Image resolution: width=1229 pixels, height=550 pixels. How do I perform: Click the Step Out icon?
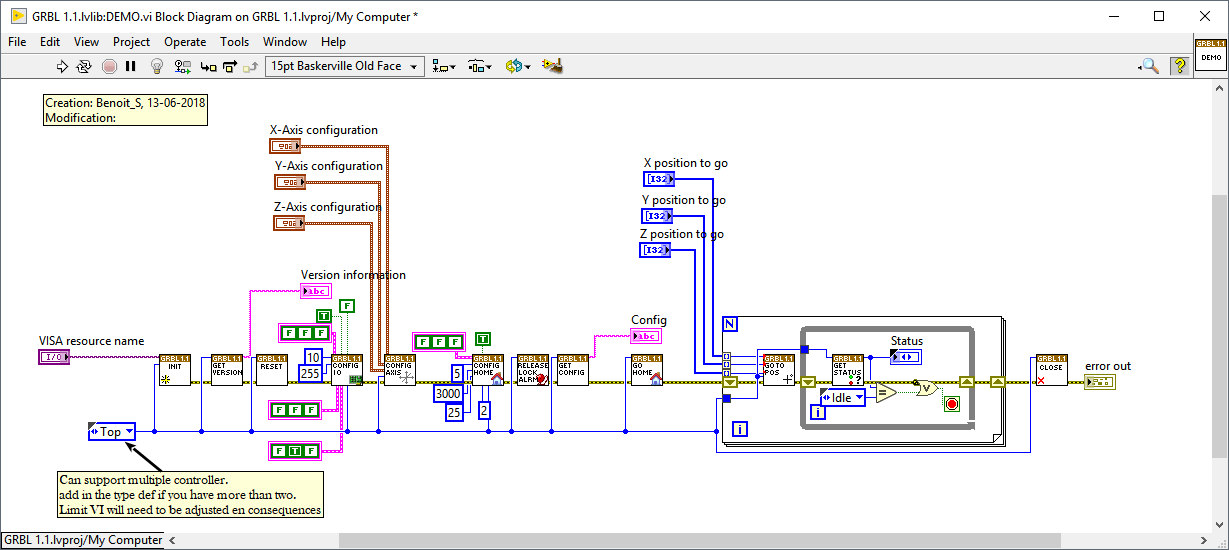[x=250, y=66]
